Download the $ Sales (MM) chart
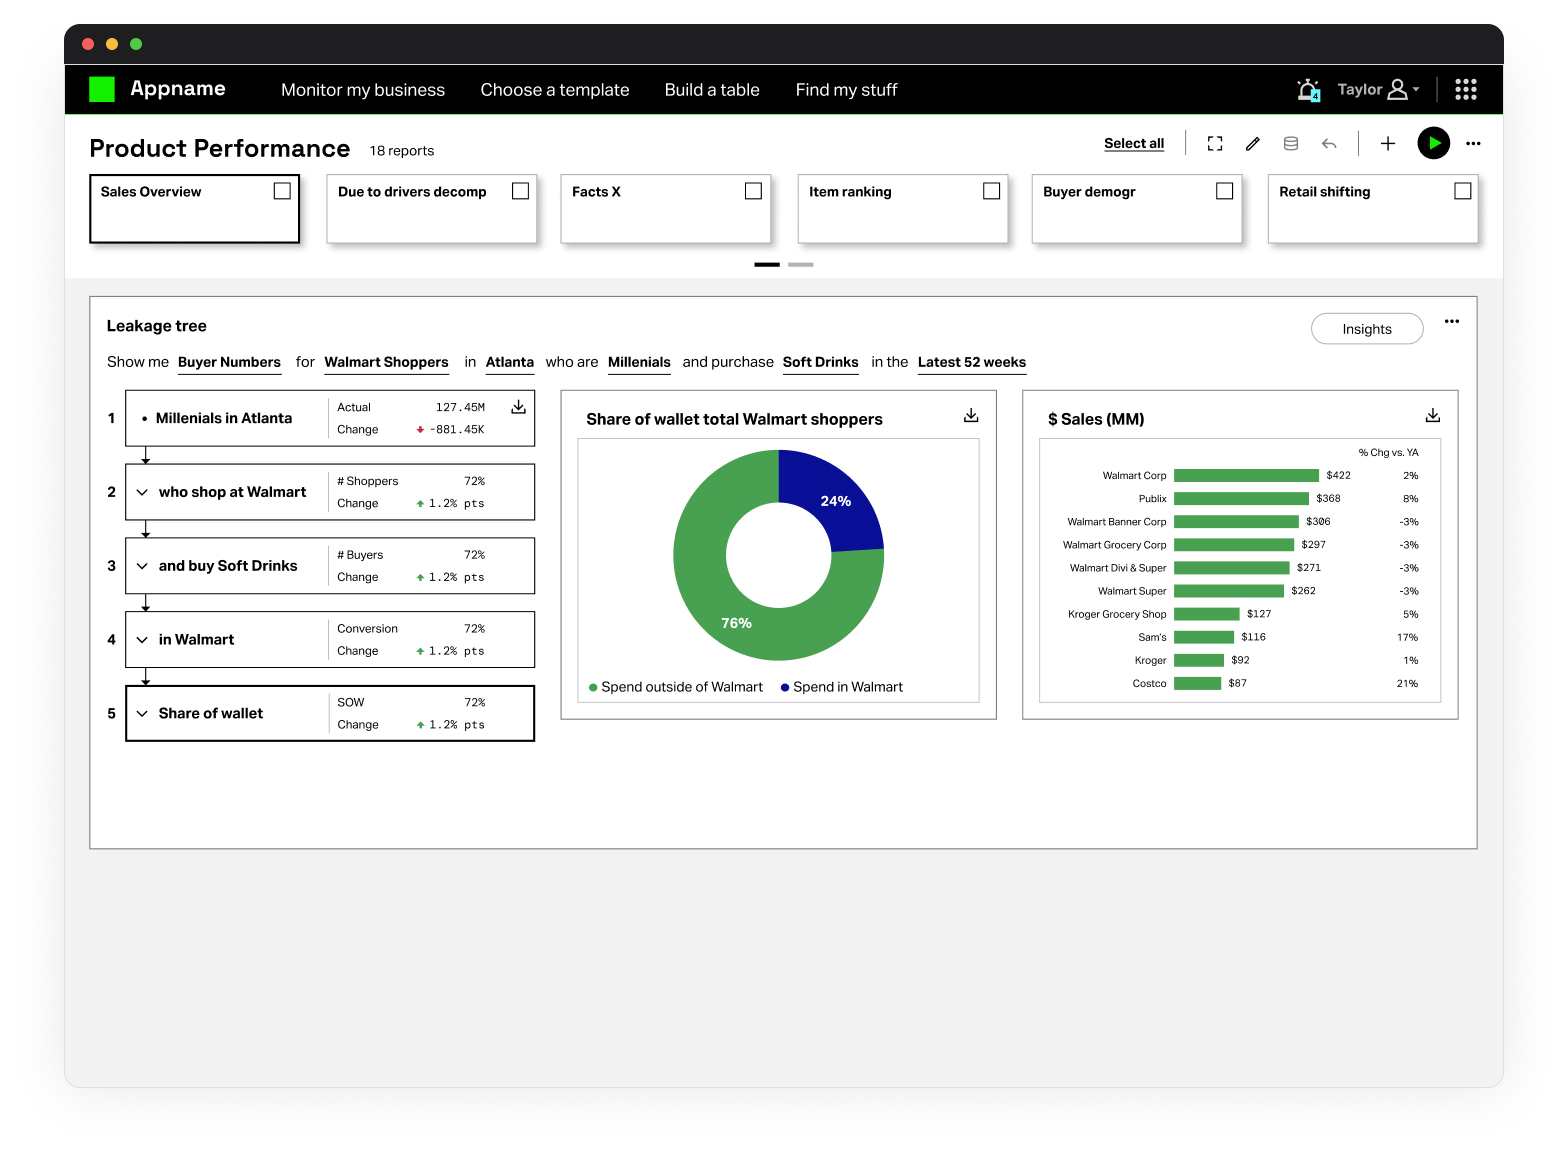Image resolution: width=1568 pixels, height=1152 pixels. (x=1432, y=416)
